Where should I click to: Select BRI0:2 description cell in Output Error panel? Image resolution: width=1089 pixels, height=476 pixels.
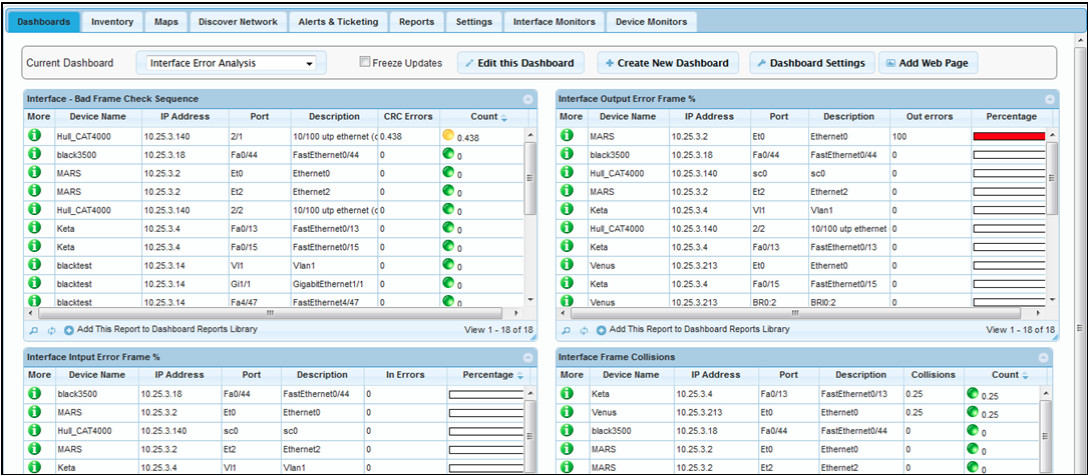pyautogui.click(x=848, y=302)
